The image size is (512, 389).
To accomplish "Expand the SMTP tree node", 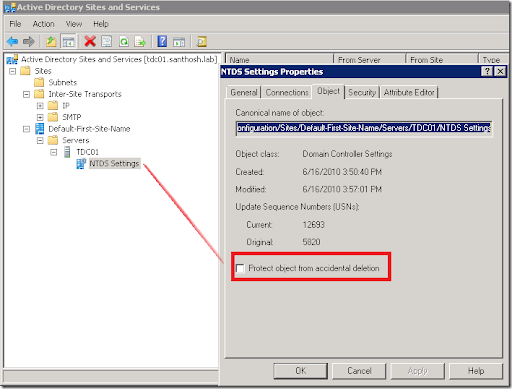I will click(40, 117).
